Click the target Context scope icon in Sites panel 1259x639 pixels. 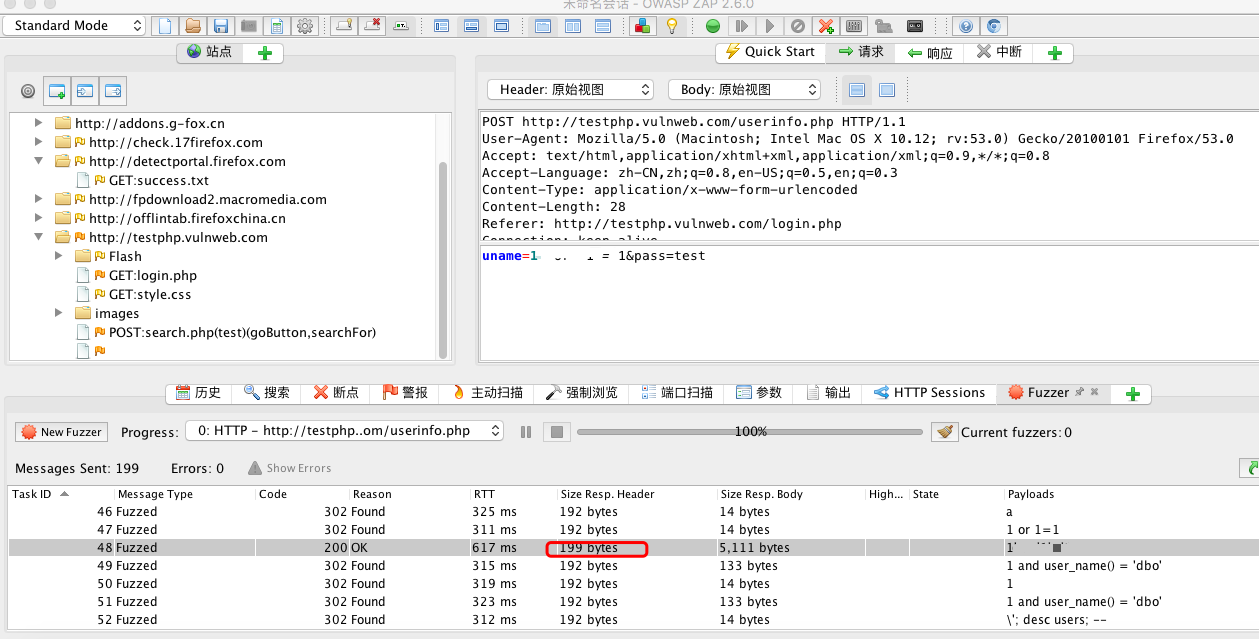click(28, 91)
